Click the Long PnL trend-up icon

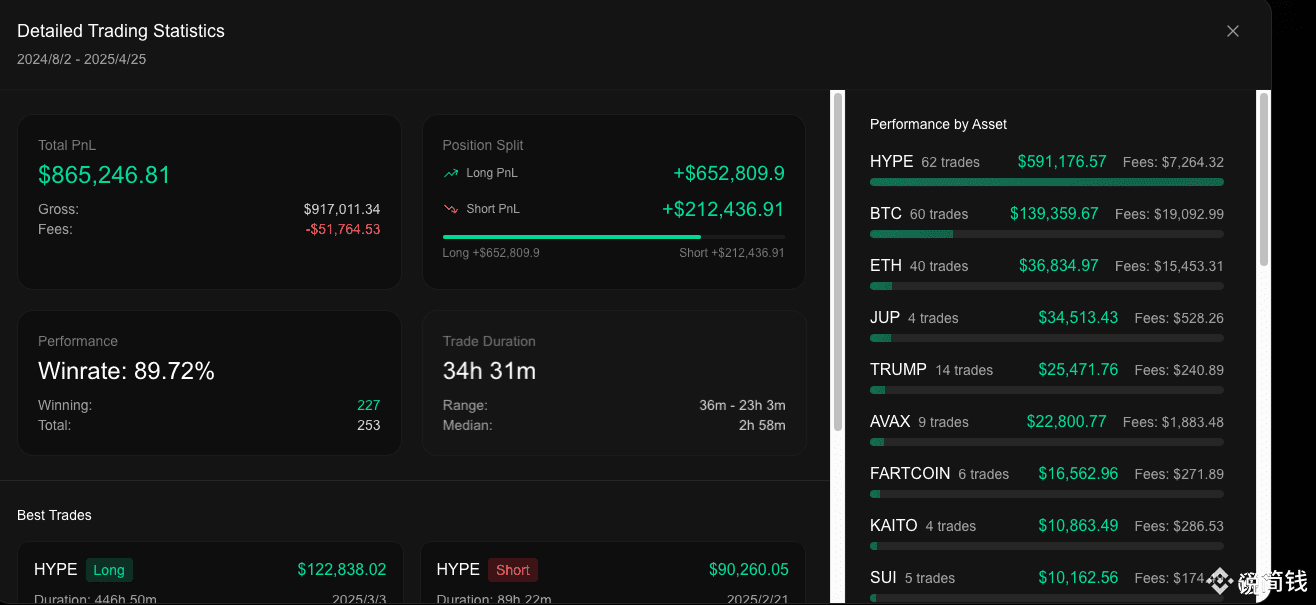pyautogui.click(x=451, y=173)
